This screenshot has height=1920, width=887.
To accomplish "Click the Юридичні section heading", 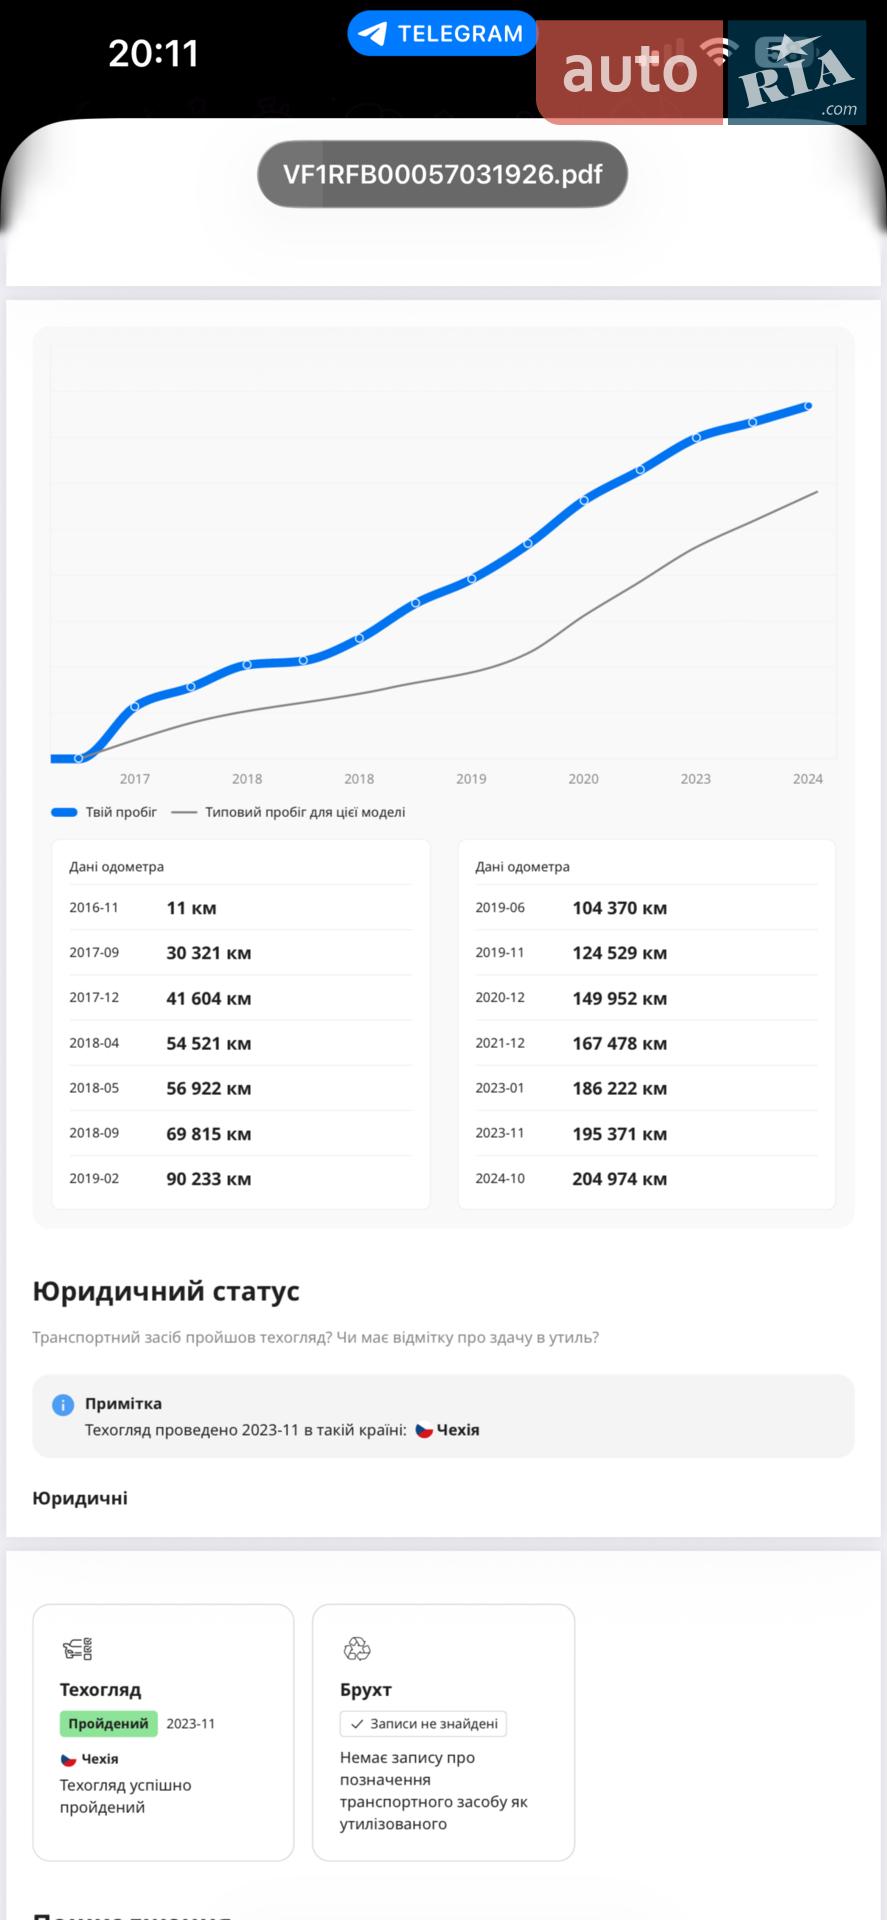I will click(80, 1498).
